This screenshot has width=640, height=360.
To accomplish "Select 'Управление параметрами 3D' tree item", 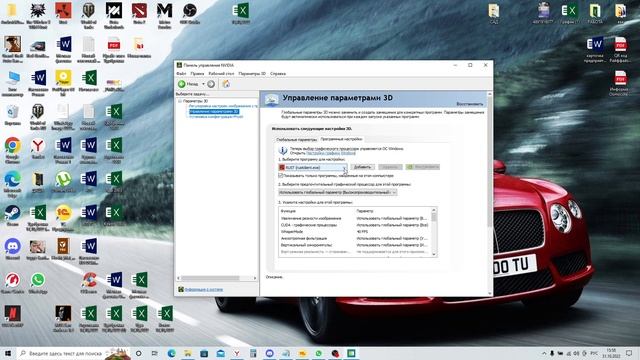I will pyautogui.click(x=214, y=111).
